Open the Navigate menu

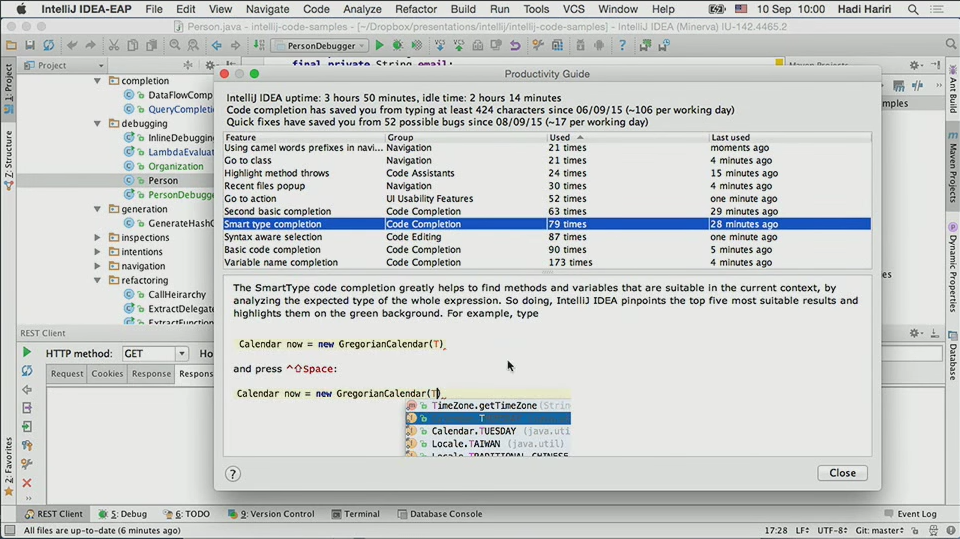268,9
